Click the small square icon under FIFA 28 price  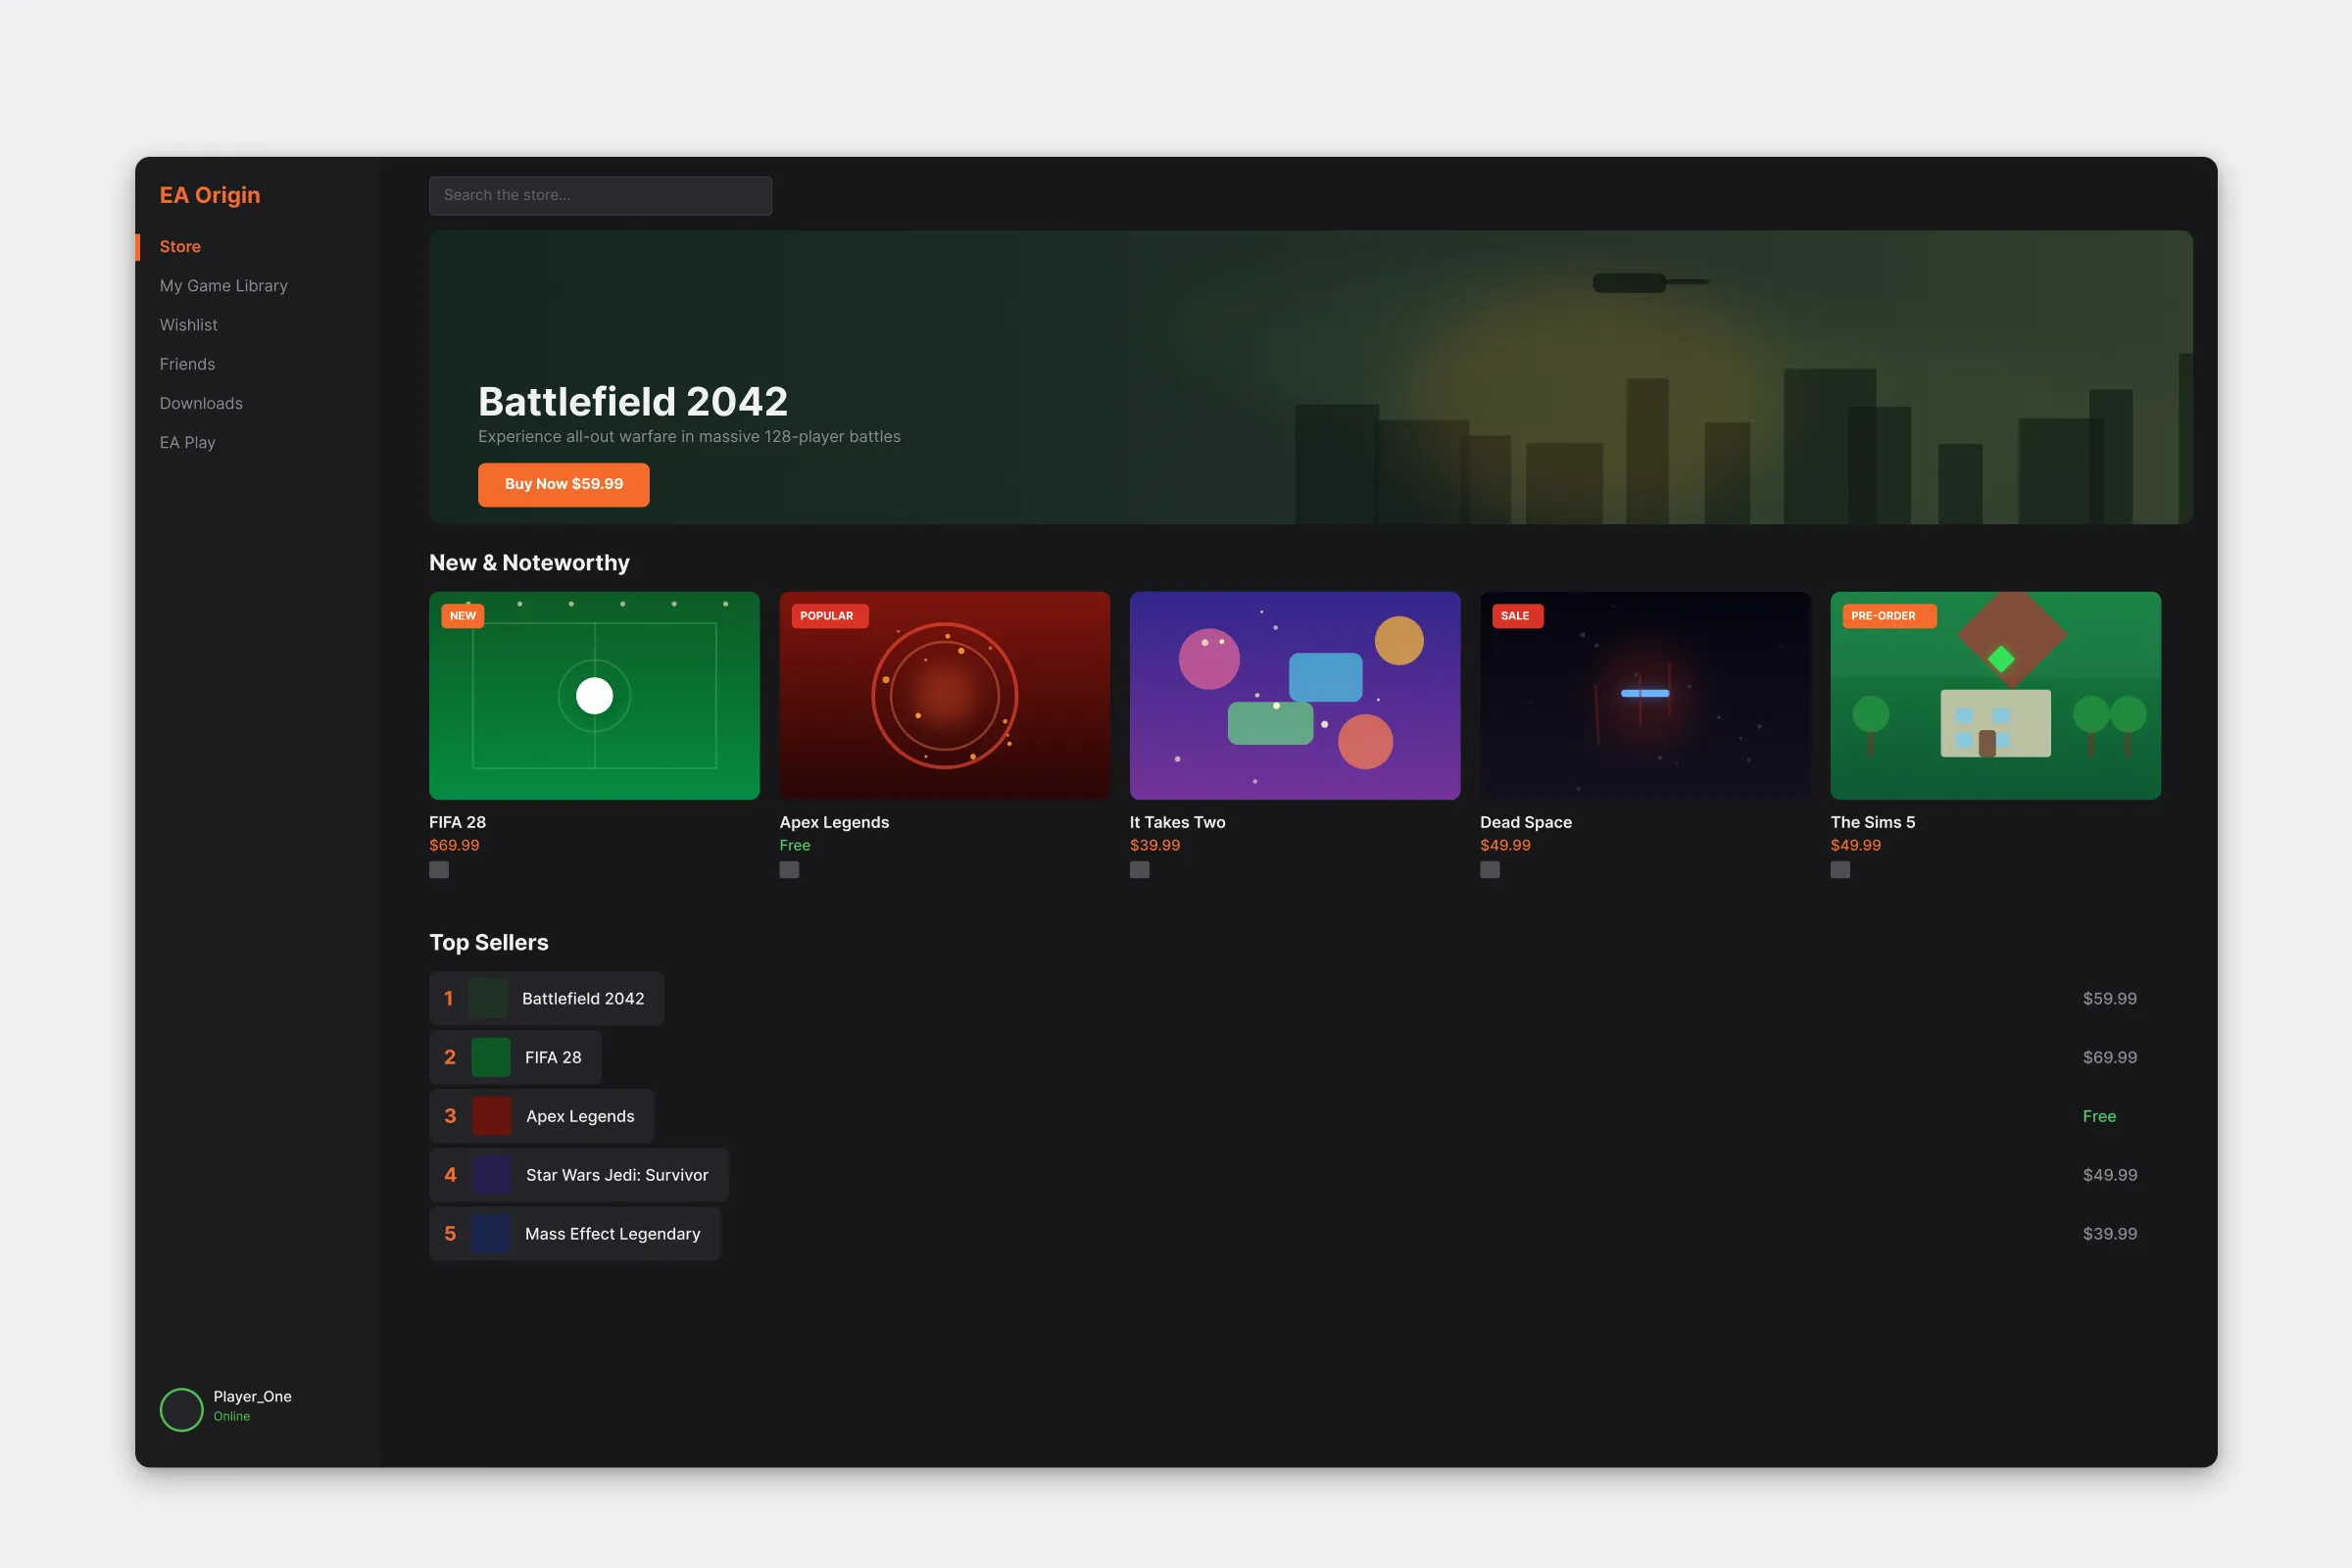coord(439,870)
